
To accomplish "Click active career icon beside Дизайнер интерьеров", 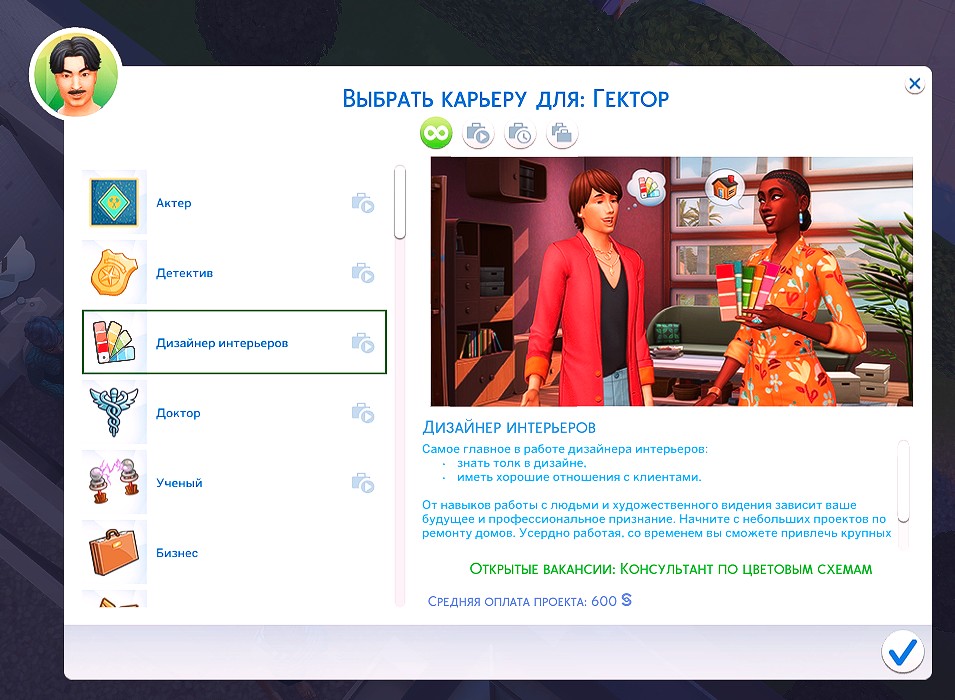I will (x=363, y=343).
